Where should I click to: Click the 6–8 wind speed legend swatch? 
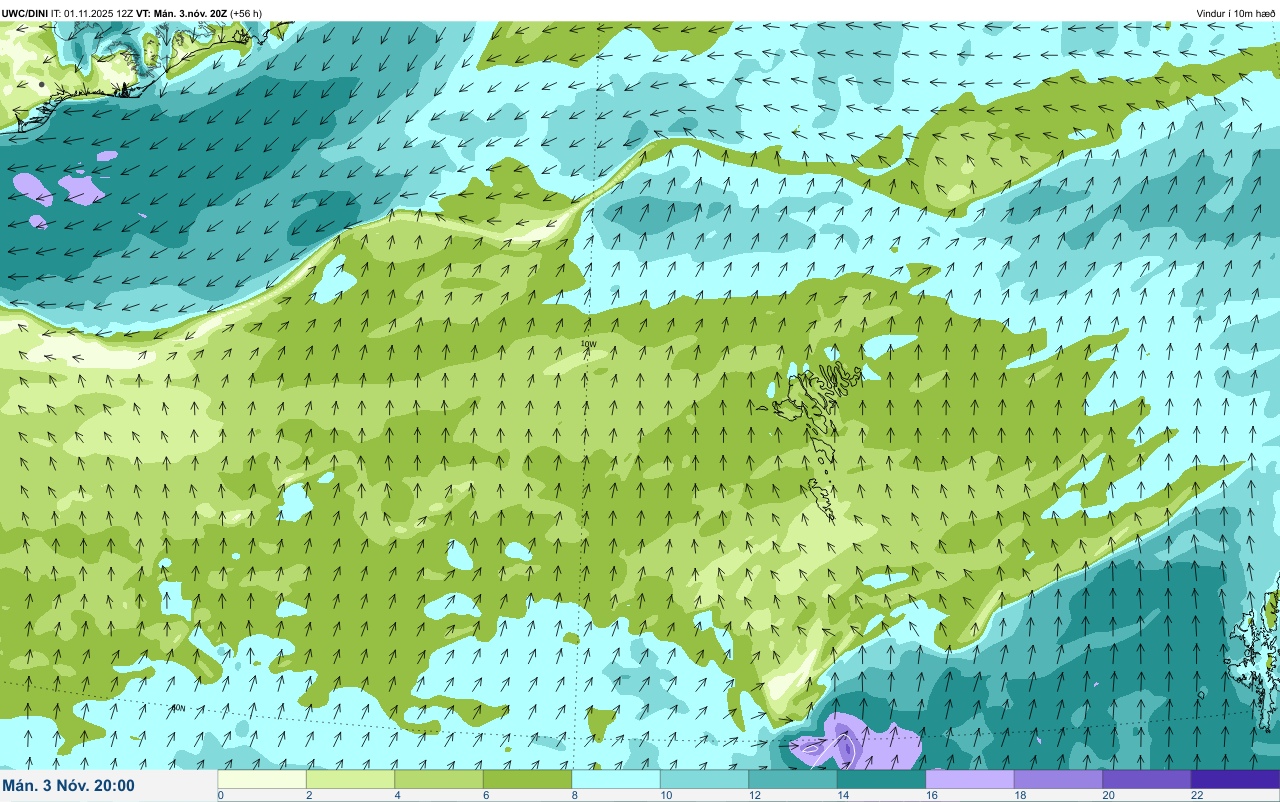pos(527,779)
